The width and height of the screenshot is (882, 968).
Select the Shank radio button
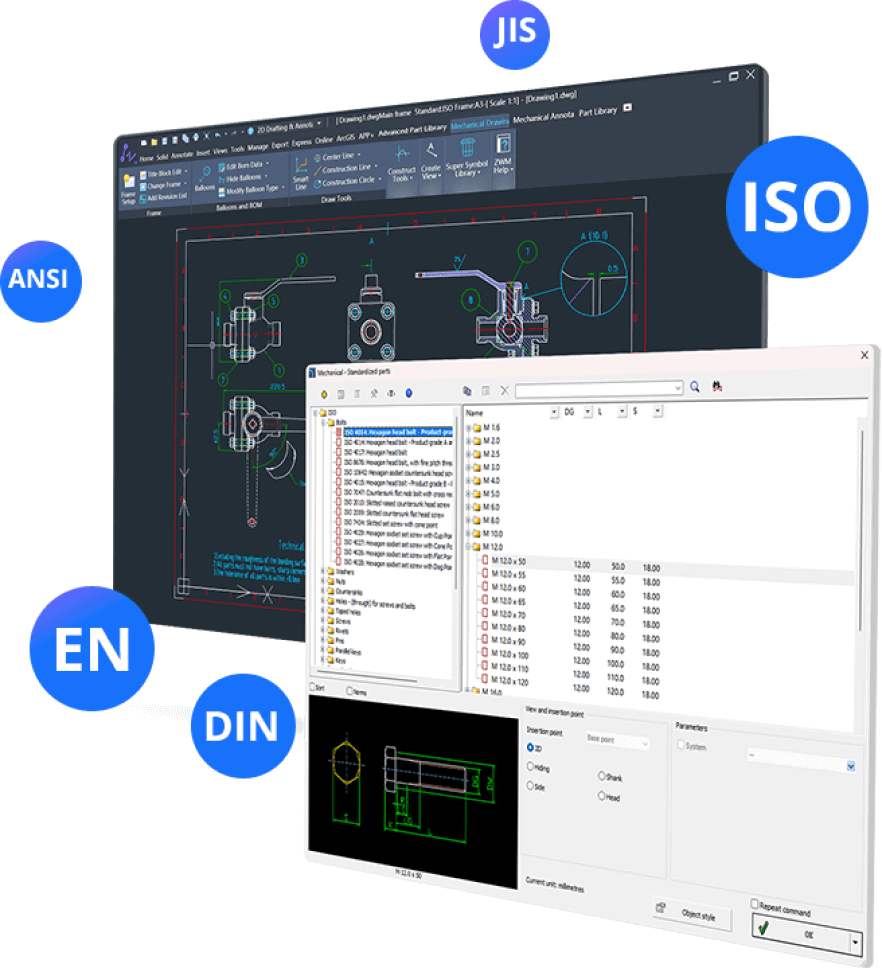(601, 775)
